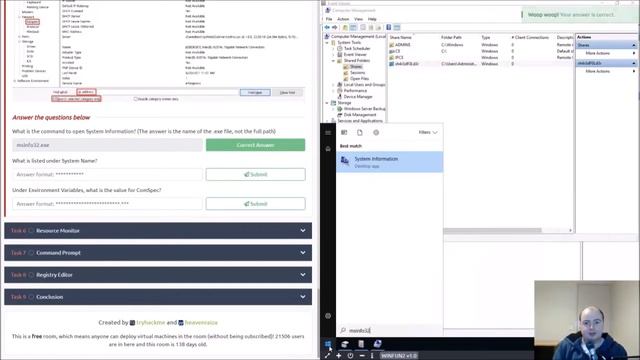Open the View menu in Computer Management

click(358, 19)
